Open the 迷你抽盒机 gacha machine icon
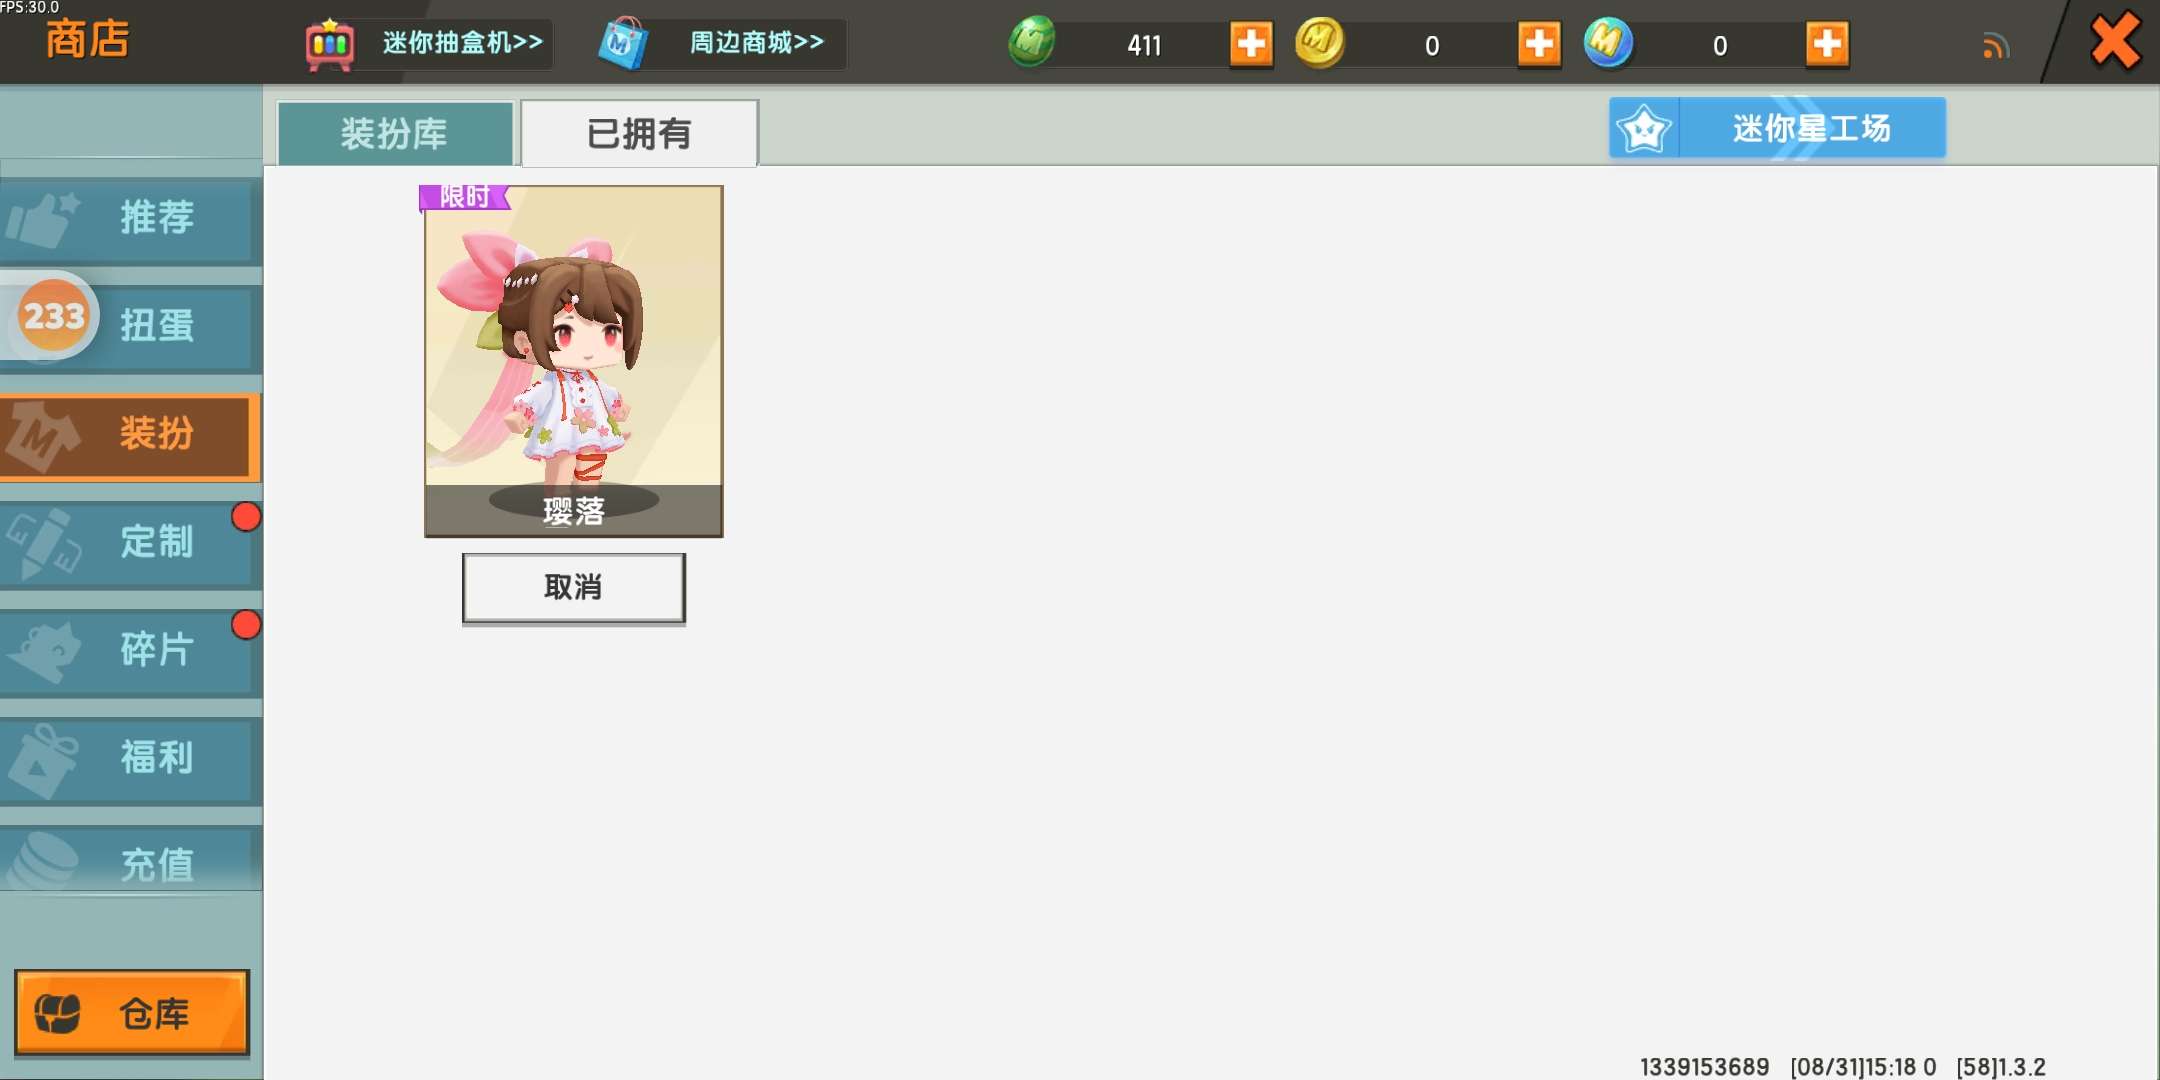 click(x=329, y=44)
